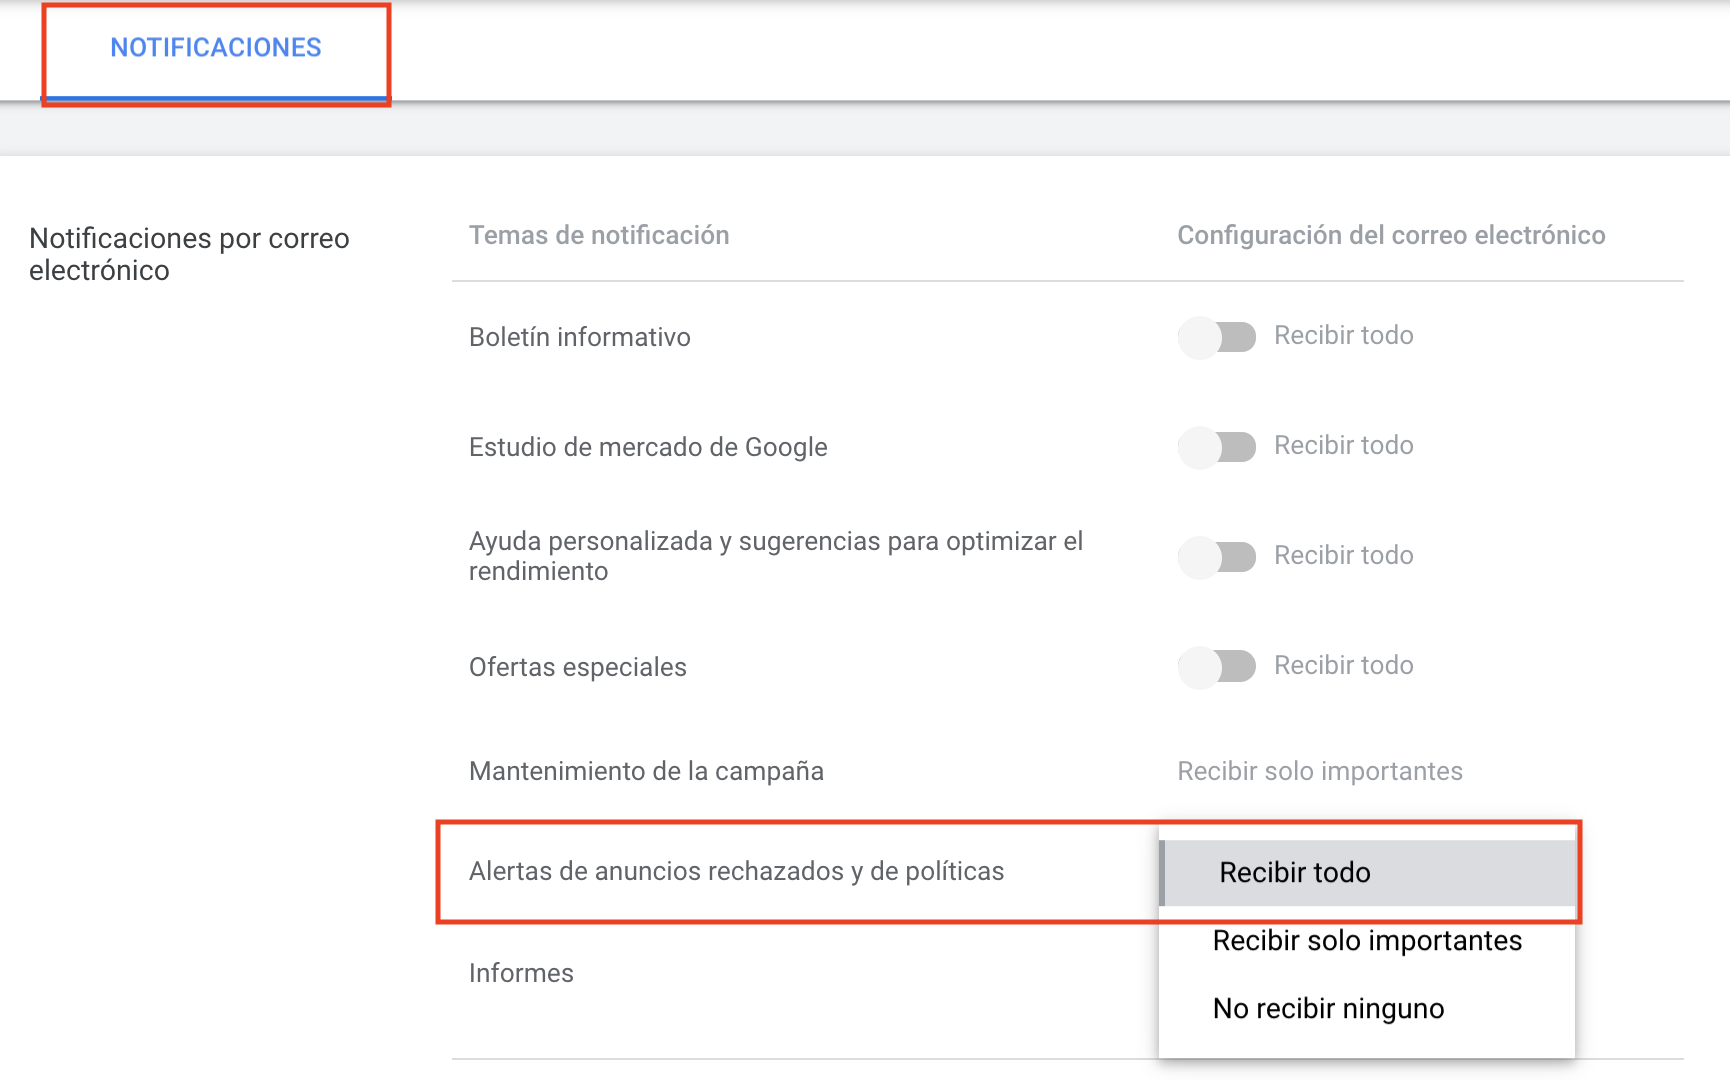The height and width of the screenshot is (1080, 1730).
Task: Open the Mantenimiento de la campaña dropdown
Action: [x=1320, y=771]
